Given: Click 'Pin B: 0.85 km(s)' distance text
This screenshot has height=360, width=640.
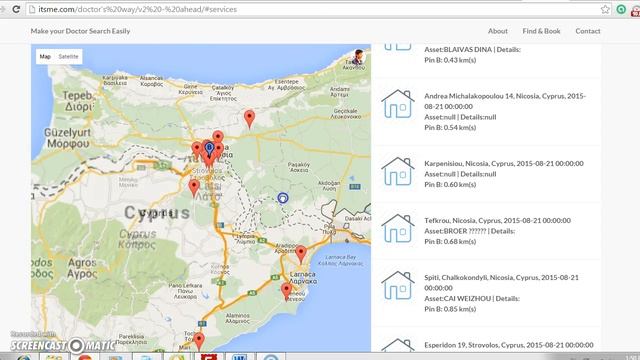Looking at the screenshot, I should tap(450, 309).
